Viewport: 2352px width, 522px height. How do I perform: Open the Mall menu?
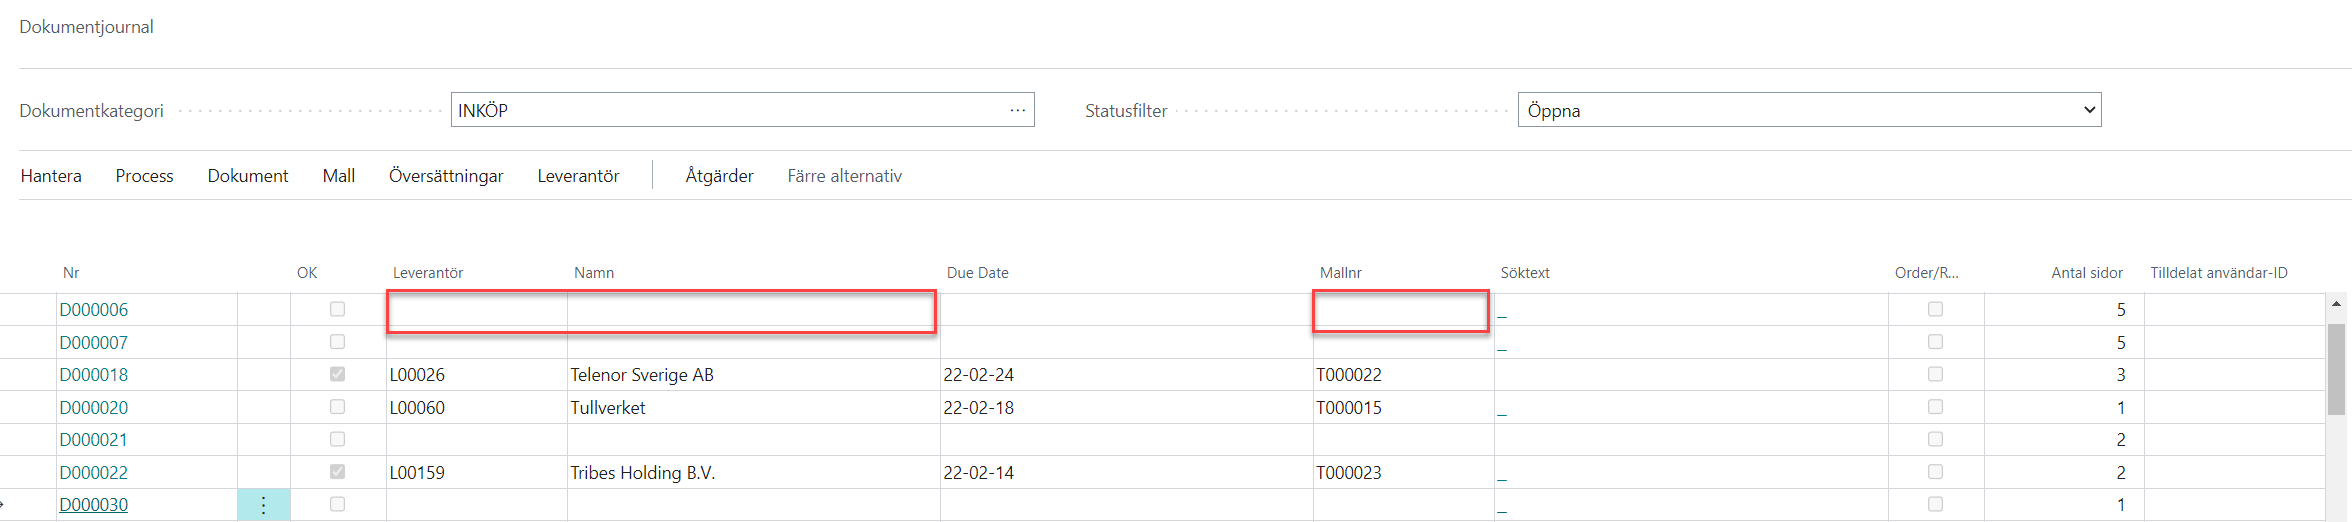[338, 176]
